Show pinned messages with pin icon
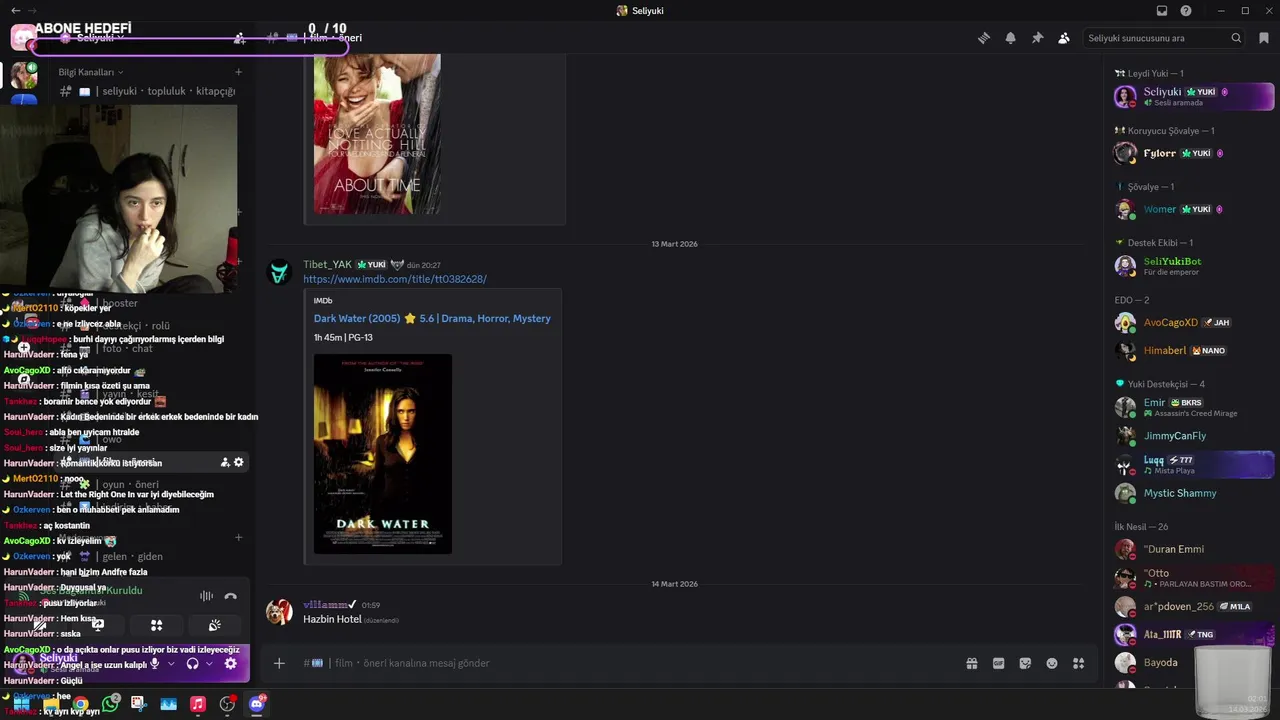 [1037, 38]
